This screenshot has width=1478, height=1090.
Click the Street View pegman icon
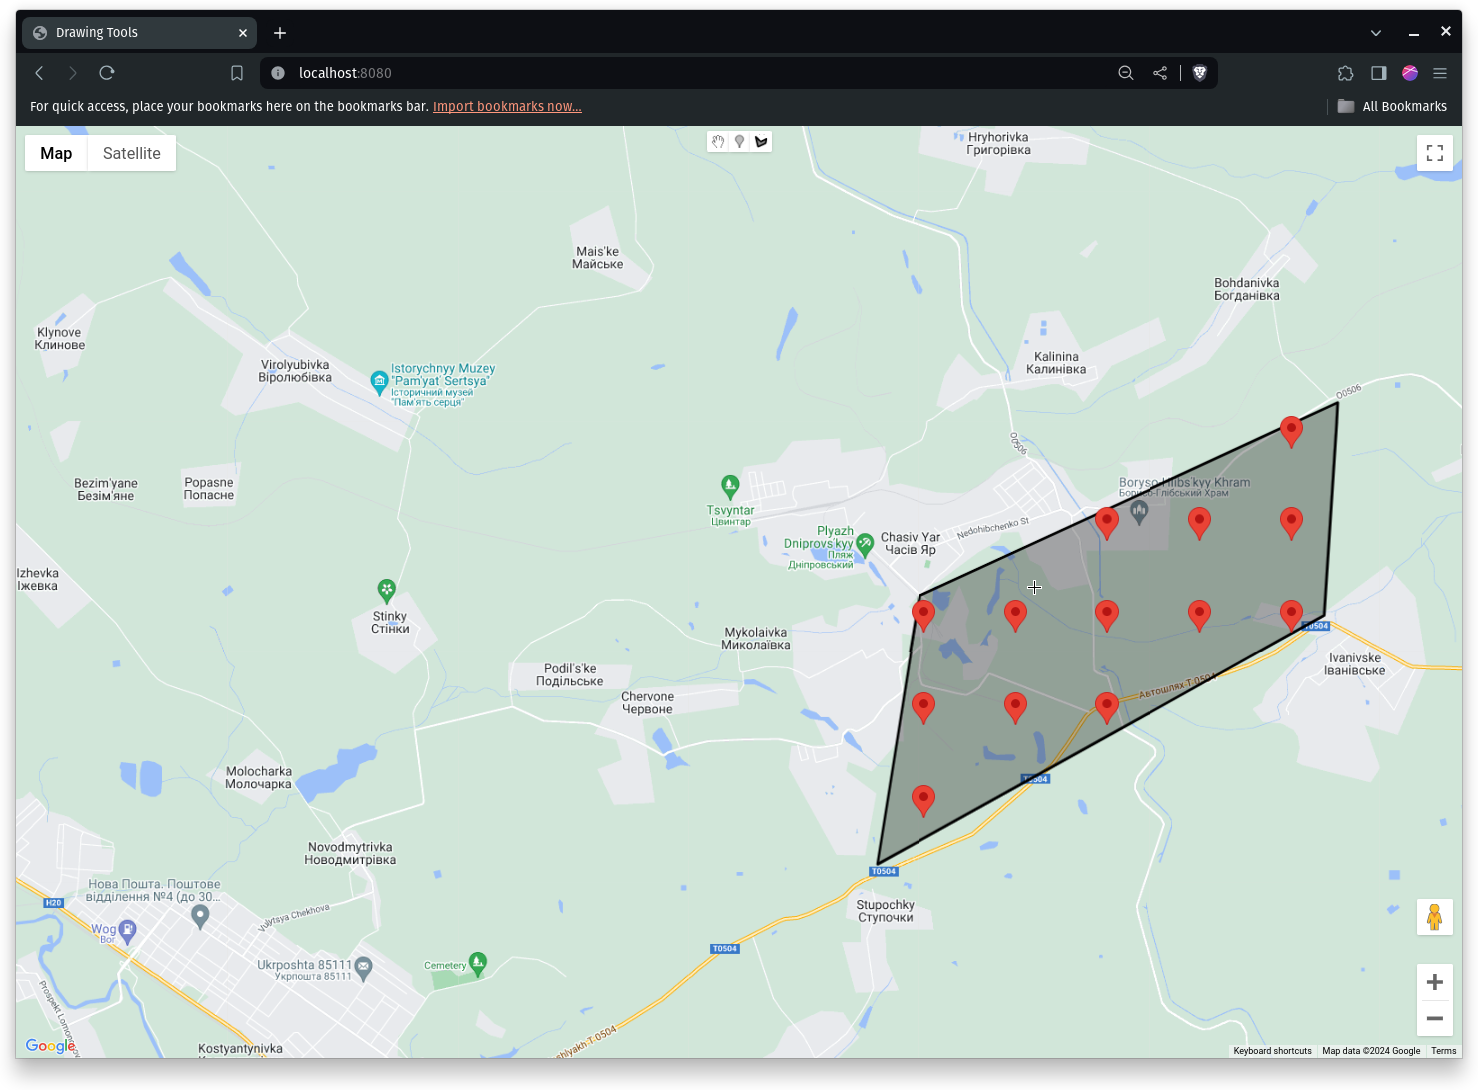point(1435,917)
